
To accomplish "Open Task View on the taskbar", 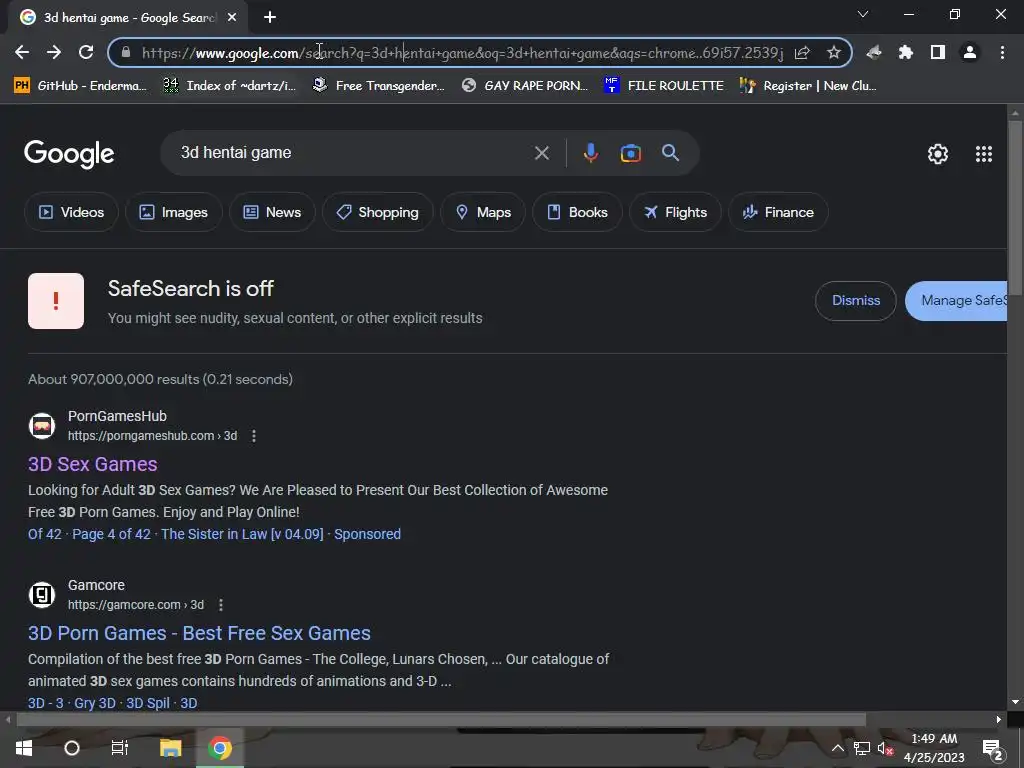I will pos(120,748).
